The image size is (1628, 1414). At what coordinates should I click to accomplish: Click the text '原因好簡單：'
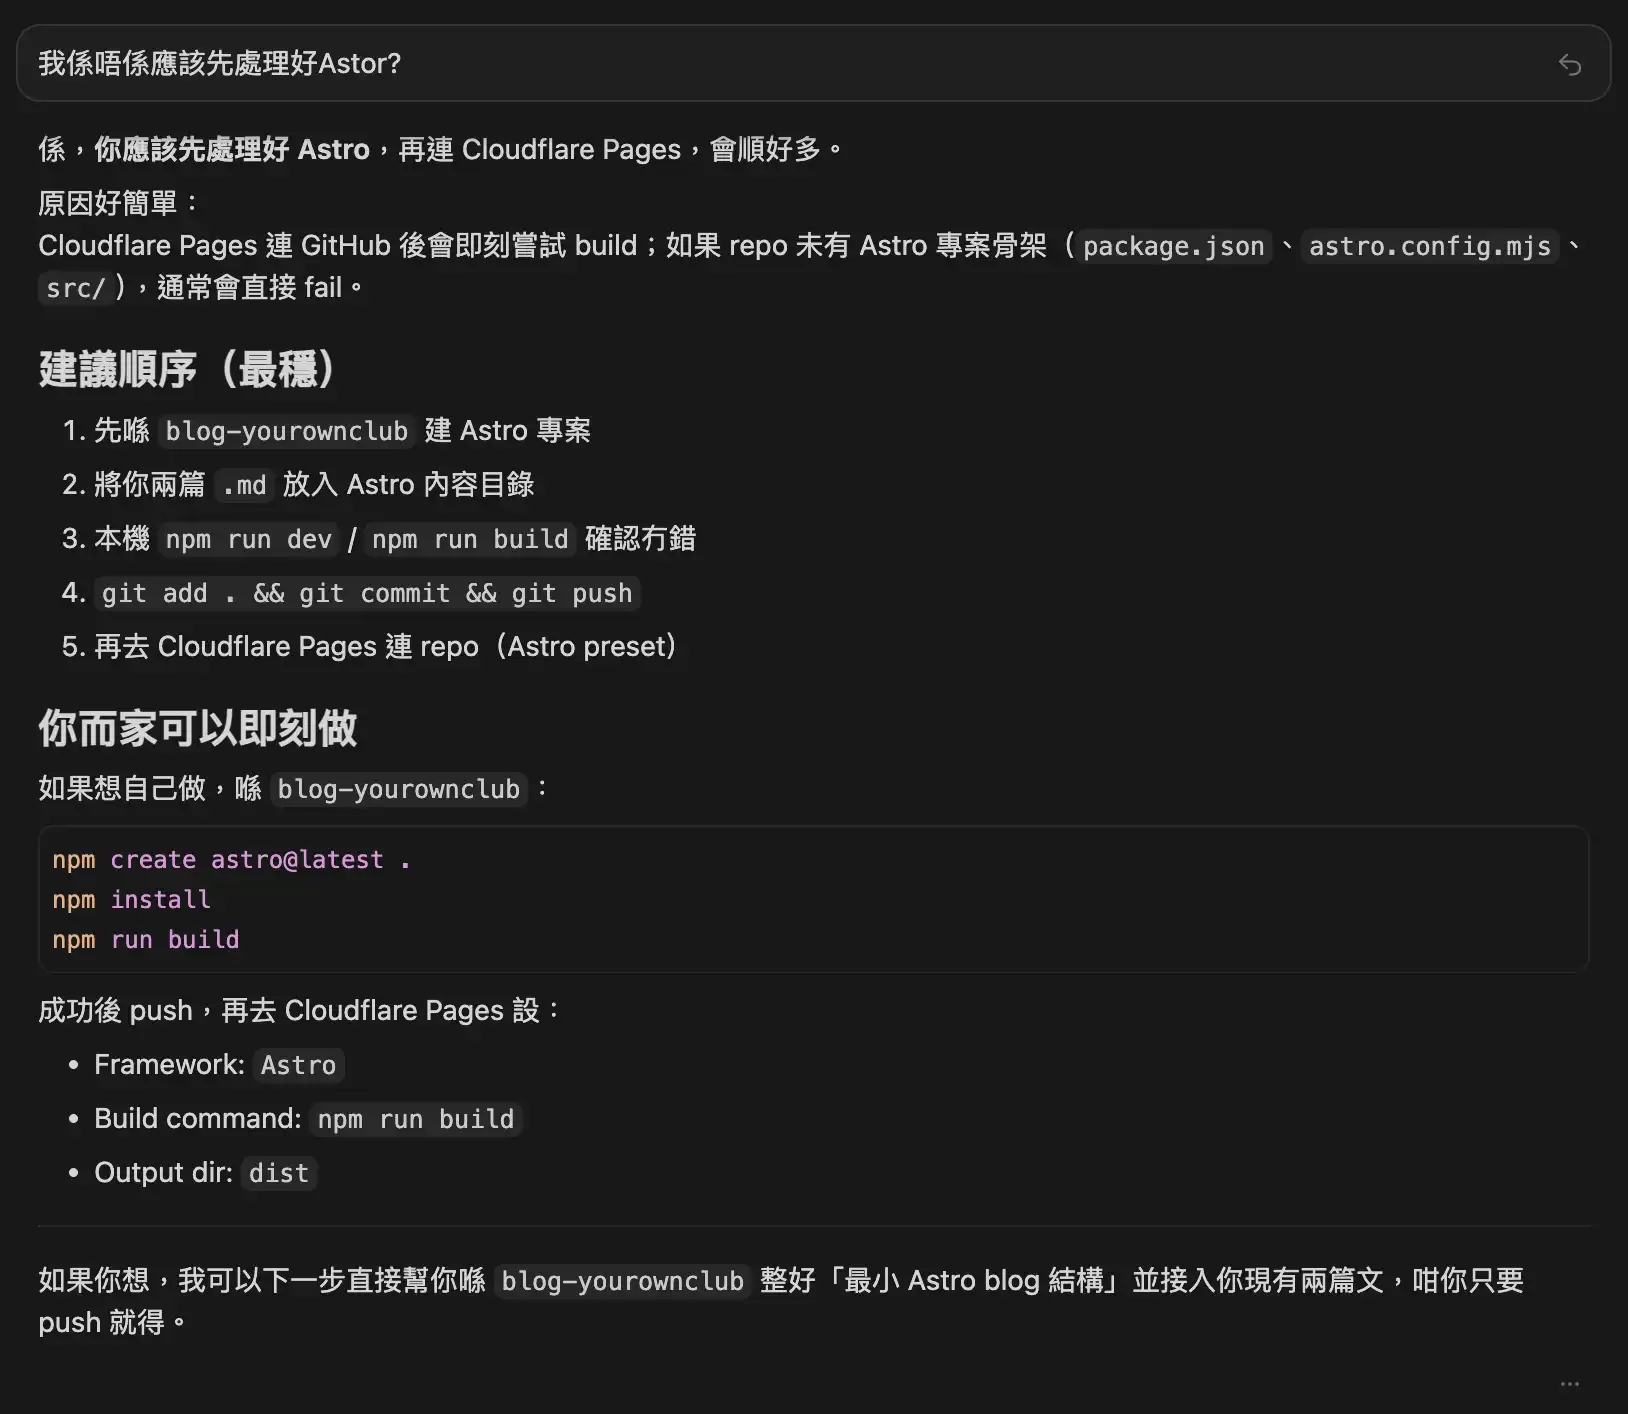(120, 203)
